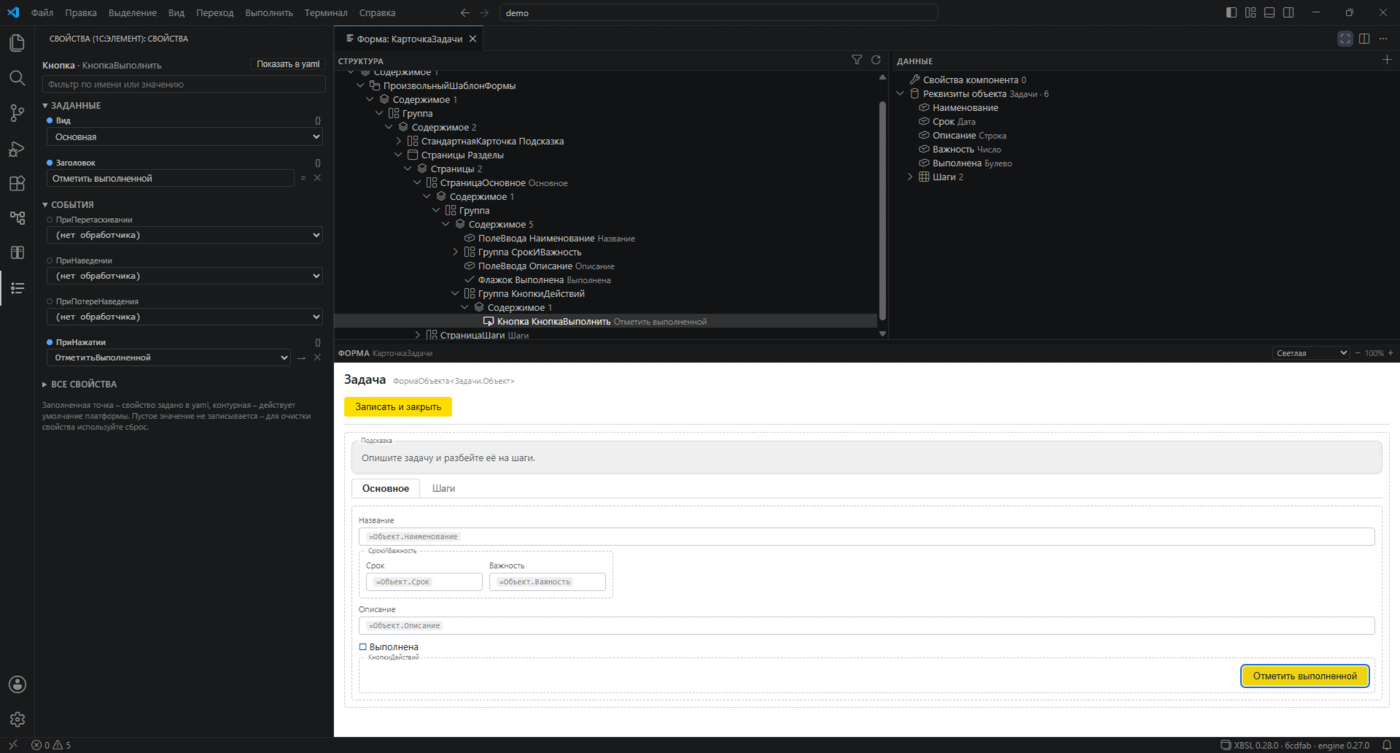Click the filter icon in Структура panel
This screenshot has width=1400, height=753.
pos(857,60)
